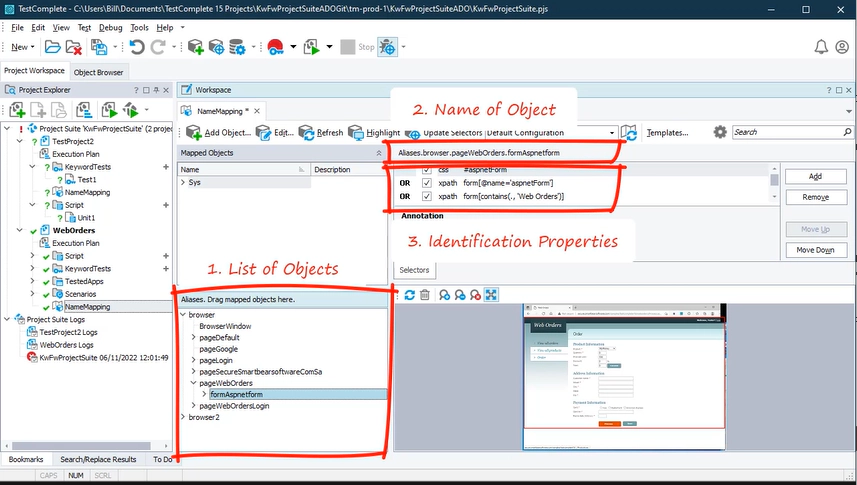Click Project Explorer's execution plan list icon
This screenshot has width=857, height=485.
click(x=84, y=110)
